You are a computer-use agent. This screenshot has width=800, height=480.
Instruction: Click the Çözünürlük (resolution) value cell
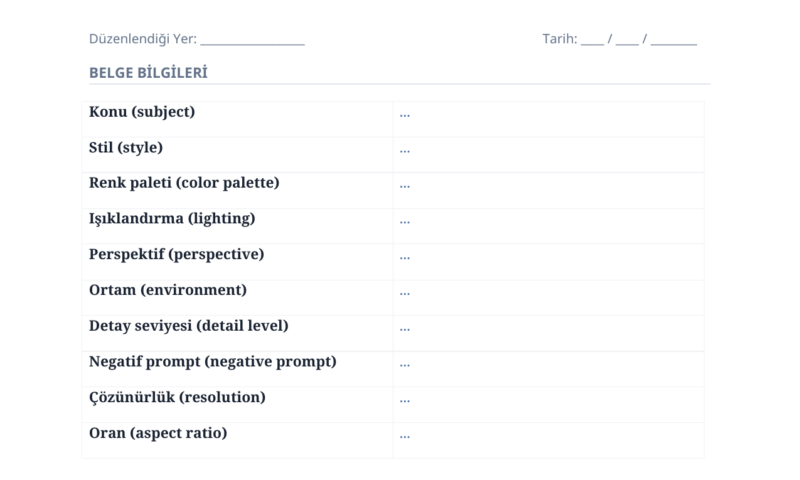tap(549, 405)
